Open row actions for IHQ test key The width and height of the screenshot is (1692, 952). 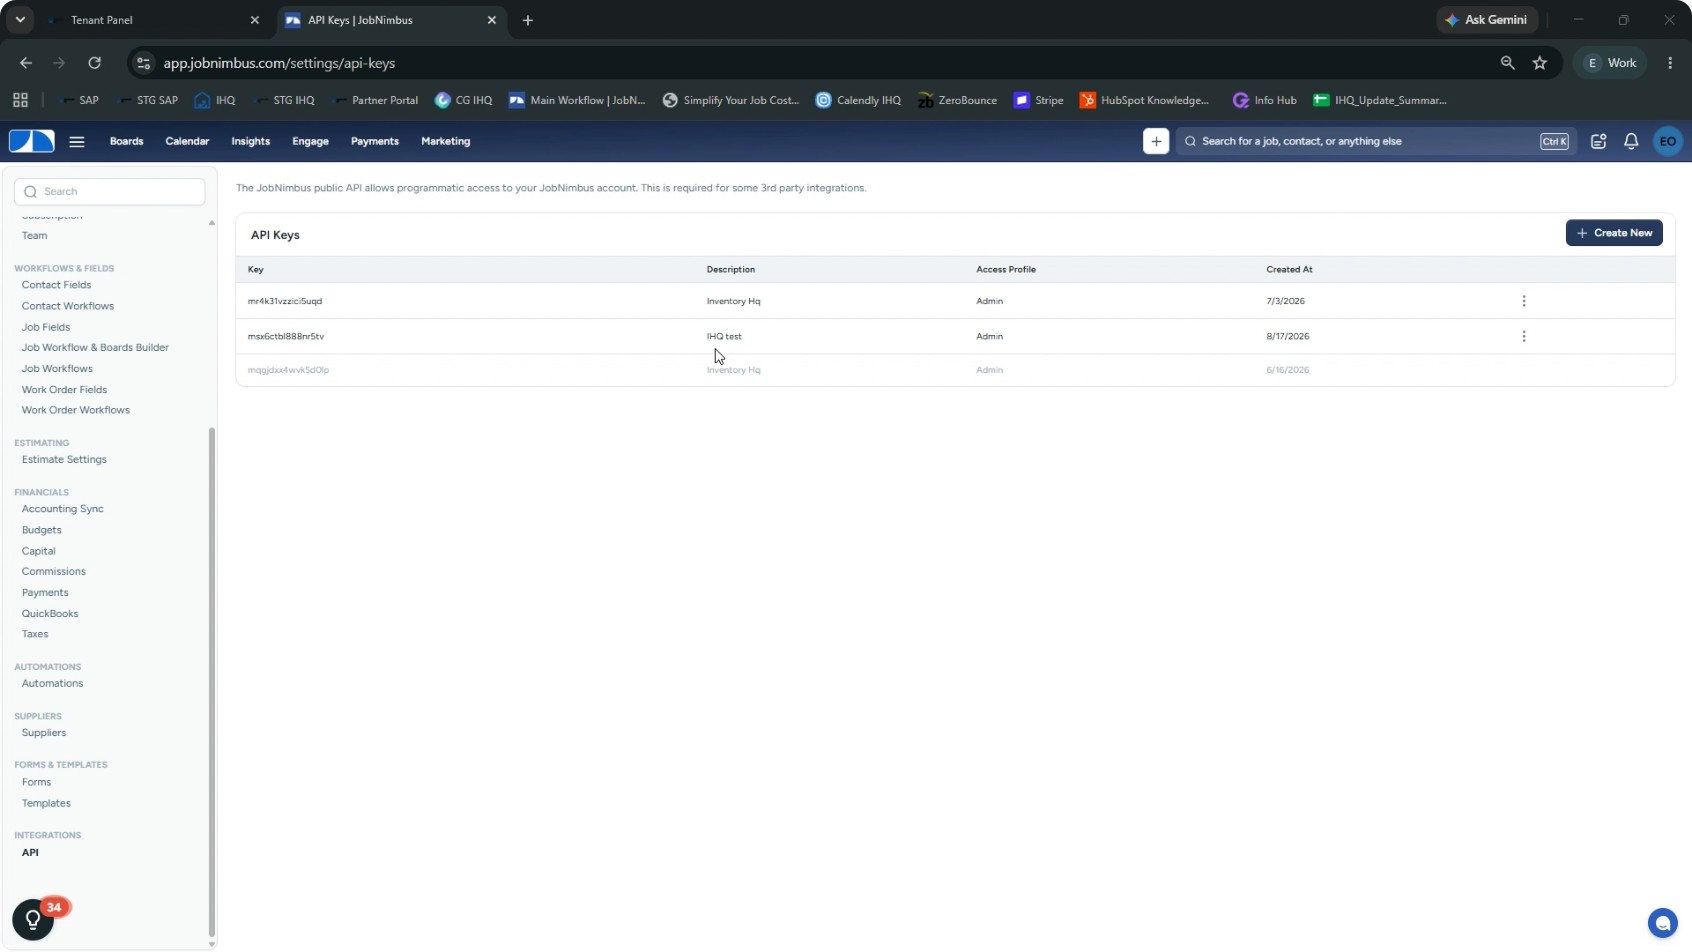click(x=1524, y=336)
